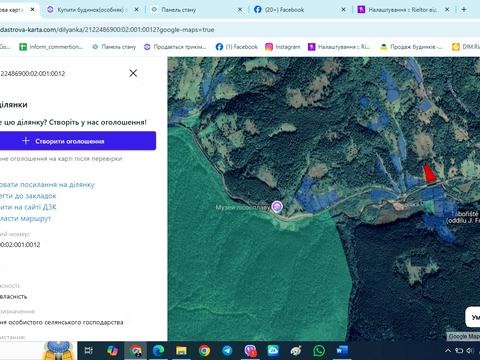Open the second Chrome taskbar icon
480x360 pixels.
[x=204, y=351]
